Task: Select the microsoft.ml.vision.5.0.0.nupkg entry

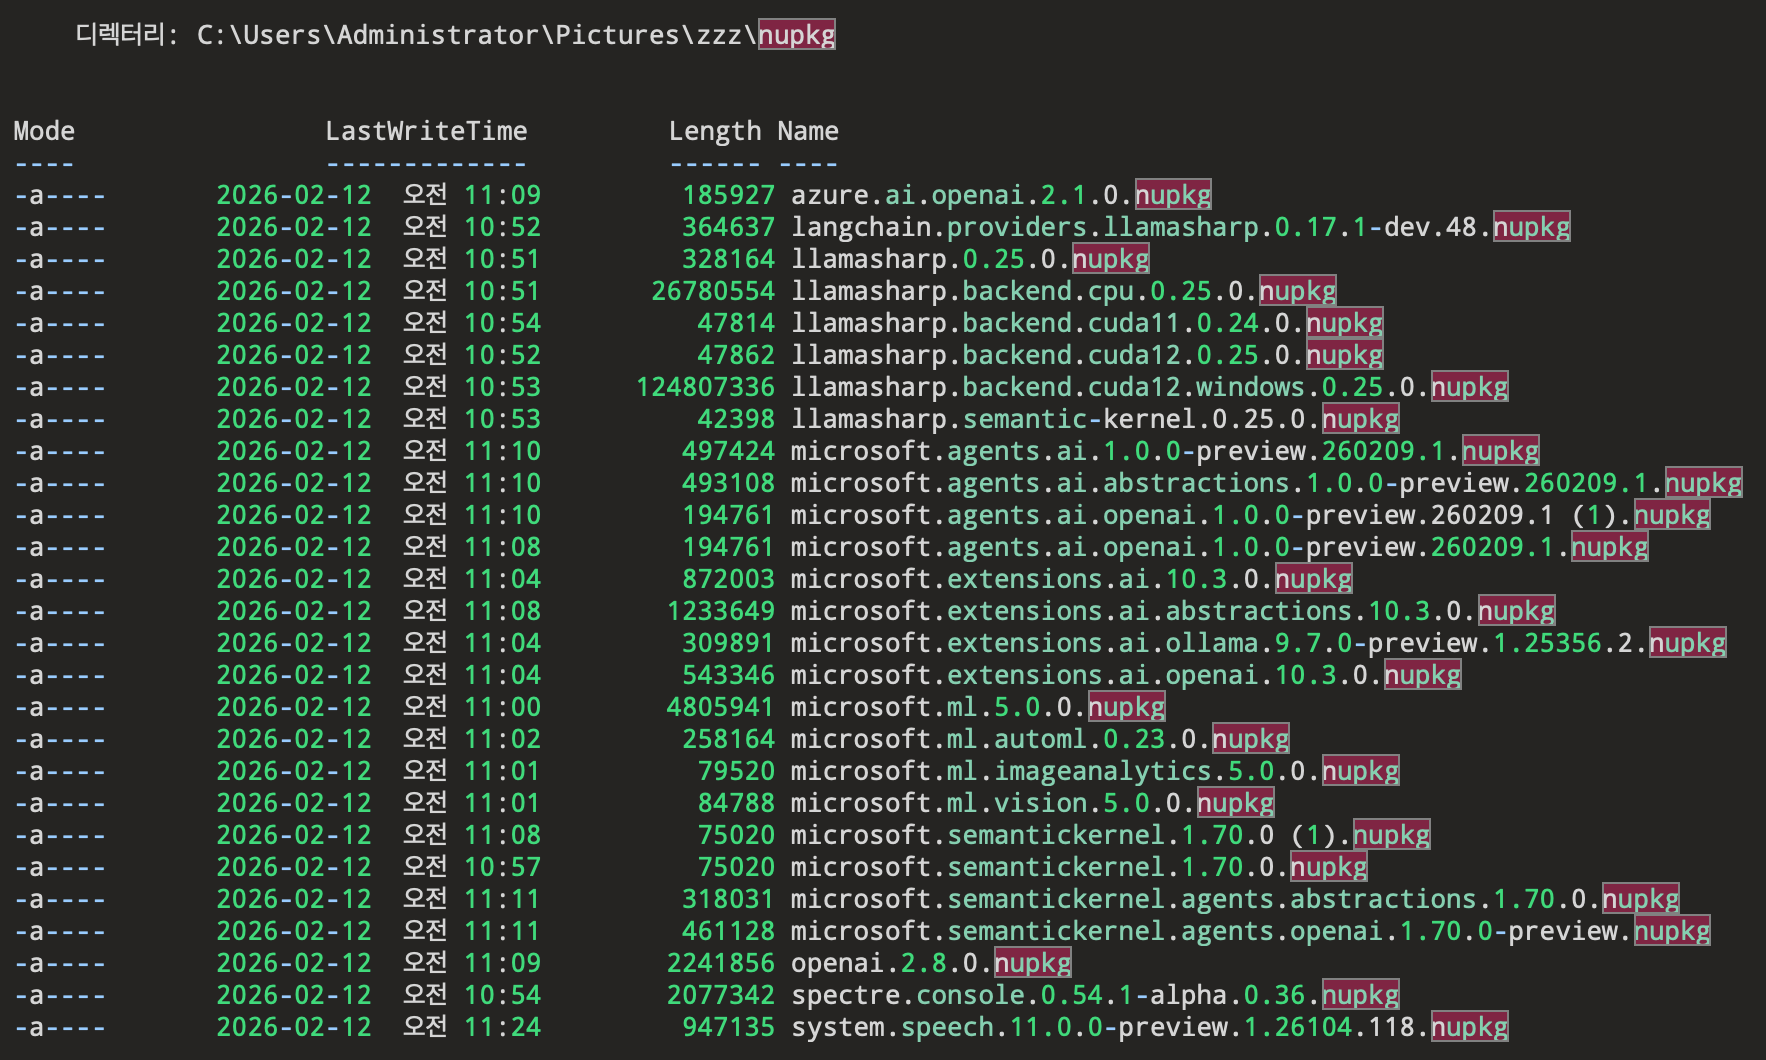Action: [1033, 803]
